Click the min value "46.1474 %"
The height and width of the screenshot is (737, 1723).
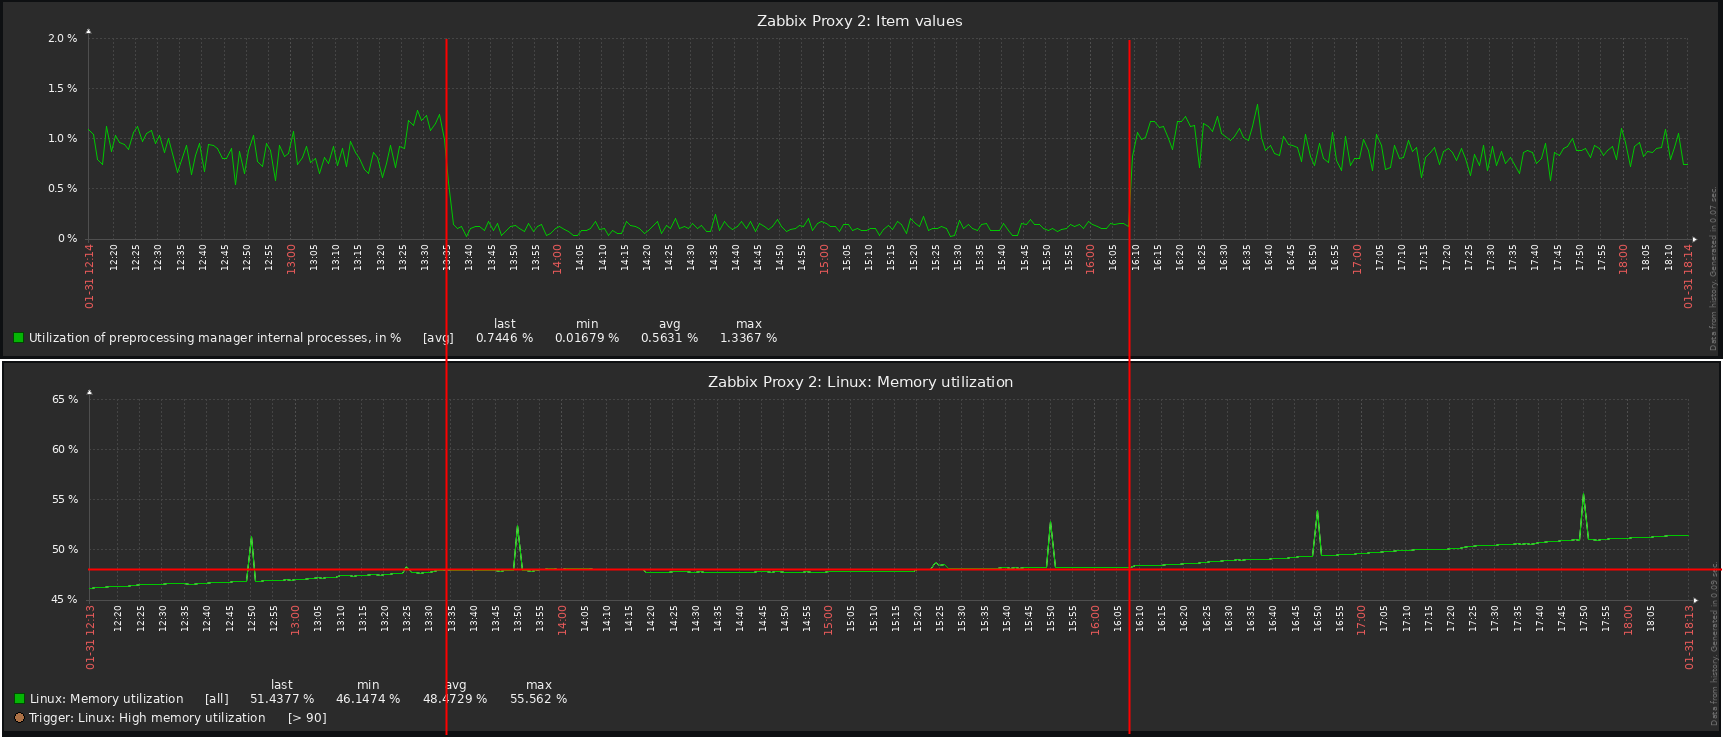pyautogui.click(x=368, y=699)
